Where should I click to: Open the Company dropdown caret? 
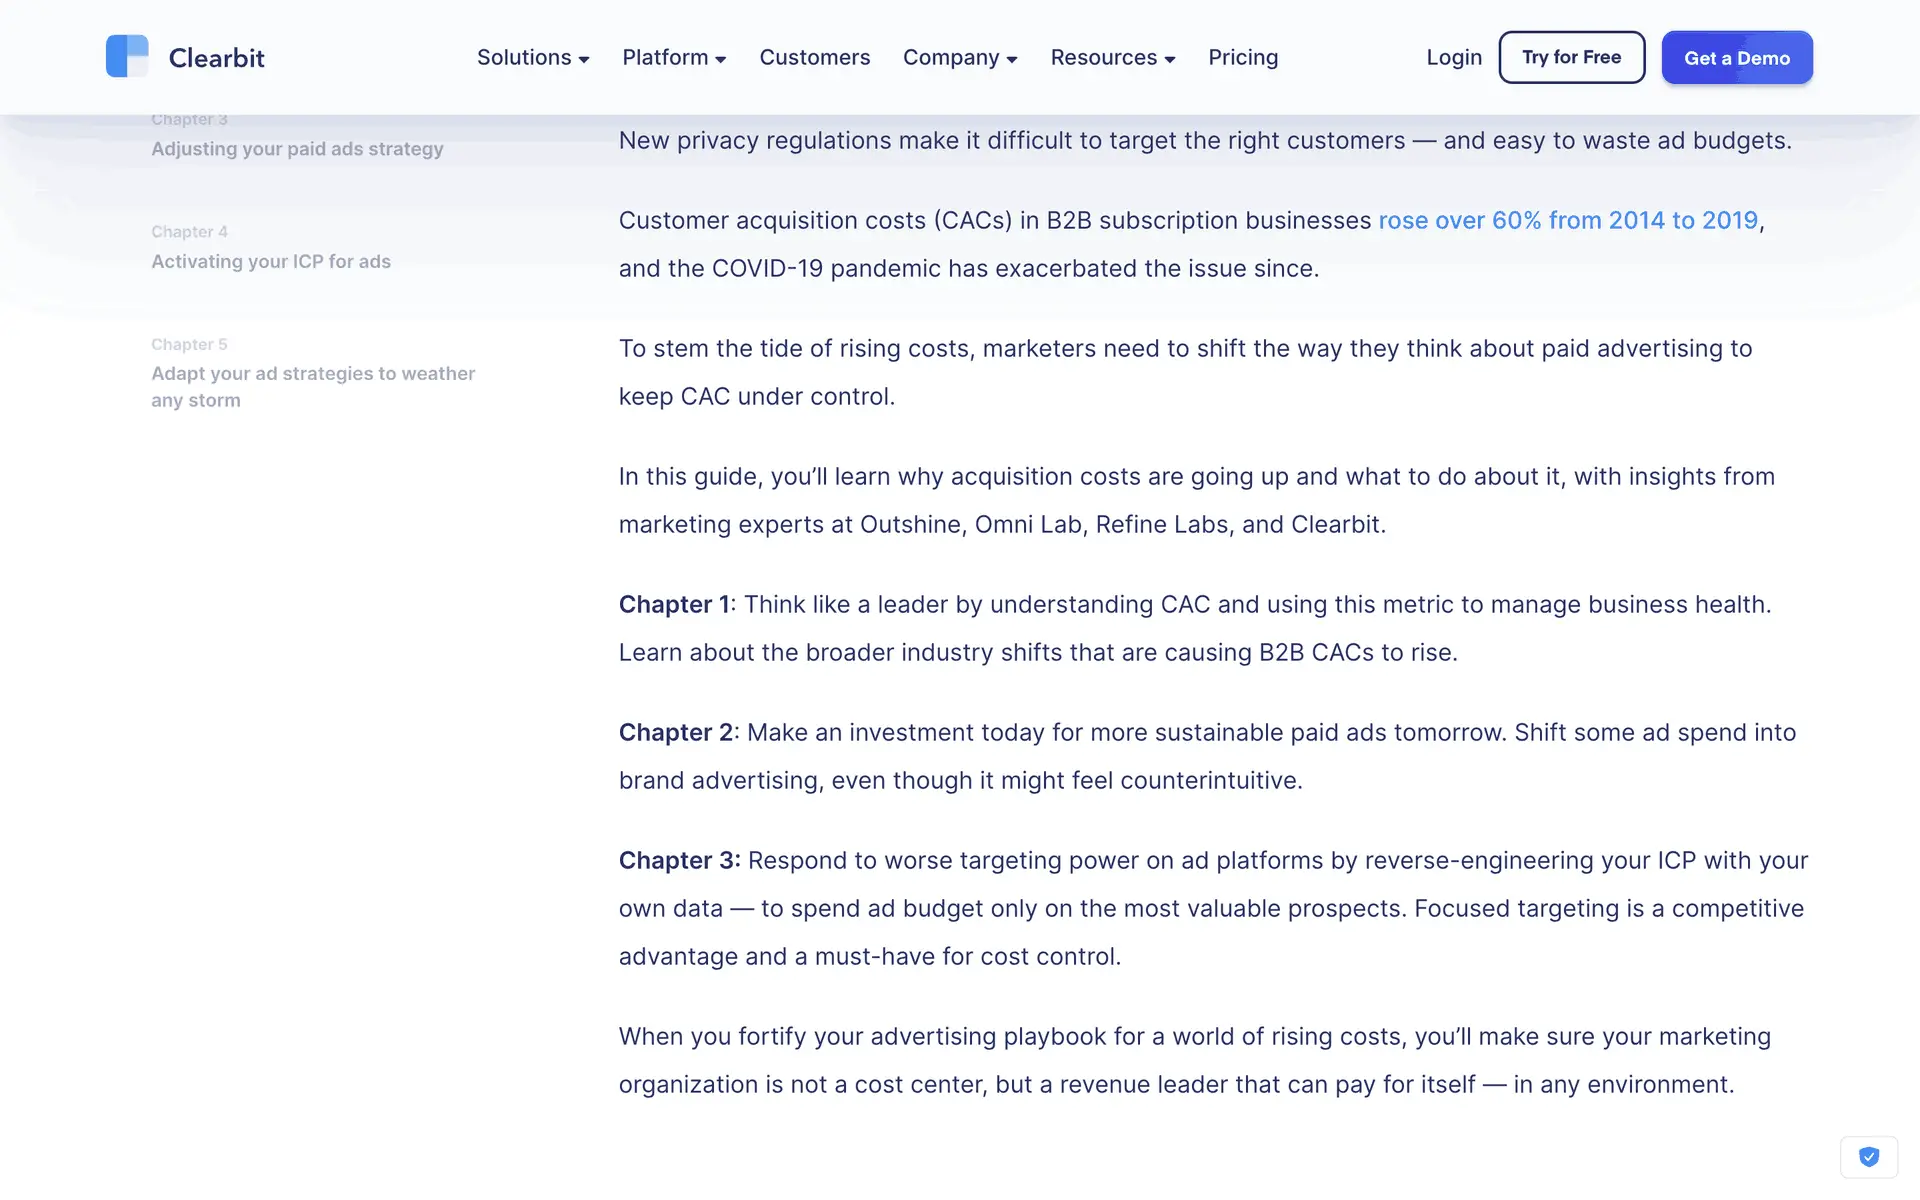(x=1012, y=59)
